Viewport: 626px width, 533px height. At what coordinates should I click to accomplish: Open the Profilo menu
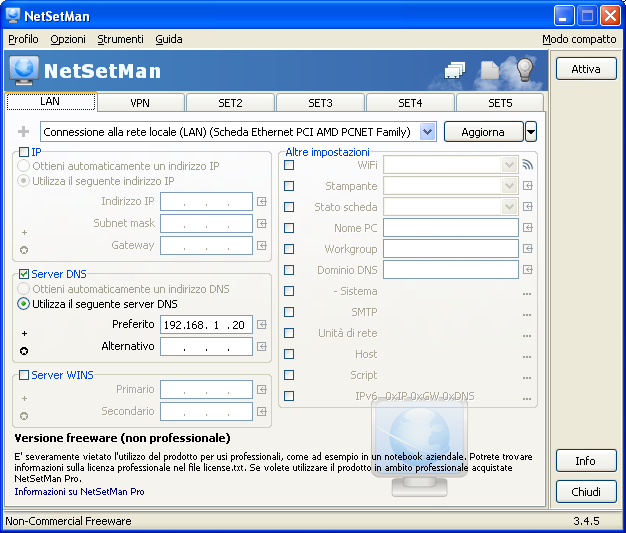click(x=23, y=39)
